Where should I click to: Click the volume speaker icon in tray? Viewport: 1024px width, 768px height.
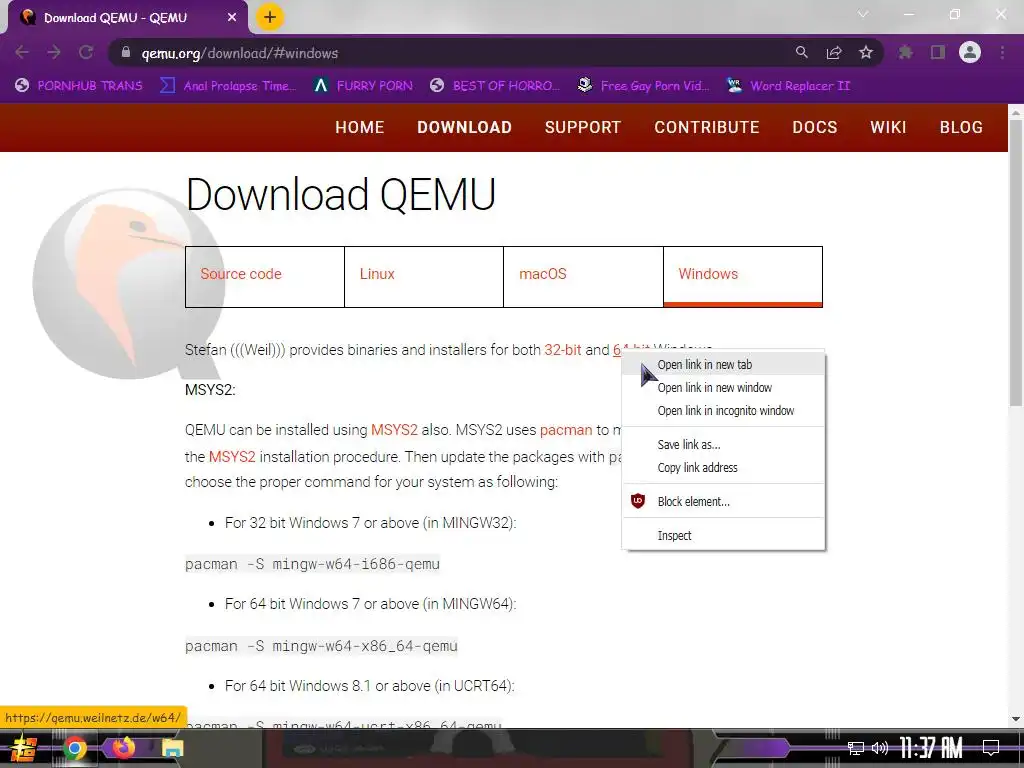pos(880,748)
